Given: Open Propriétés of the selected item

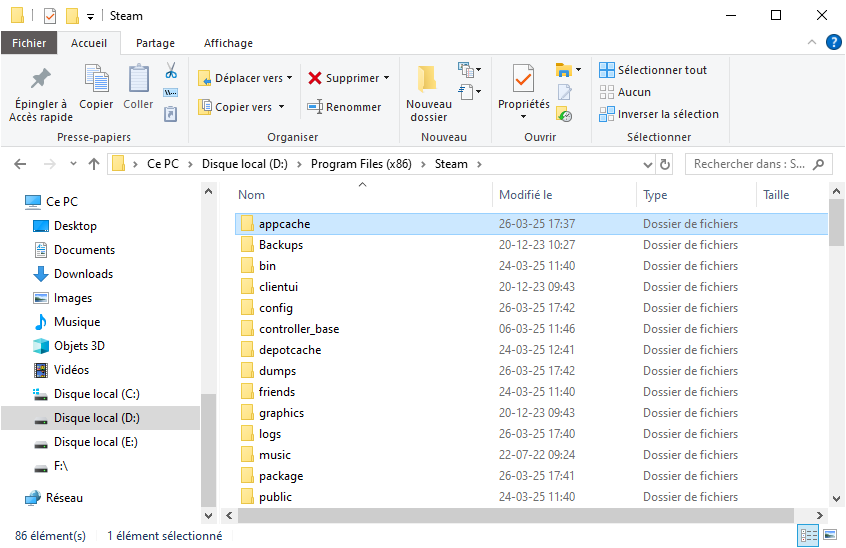Looking at the screenshot, I should pos(523,86).
